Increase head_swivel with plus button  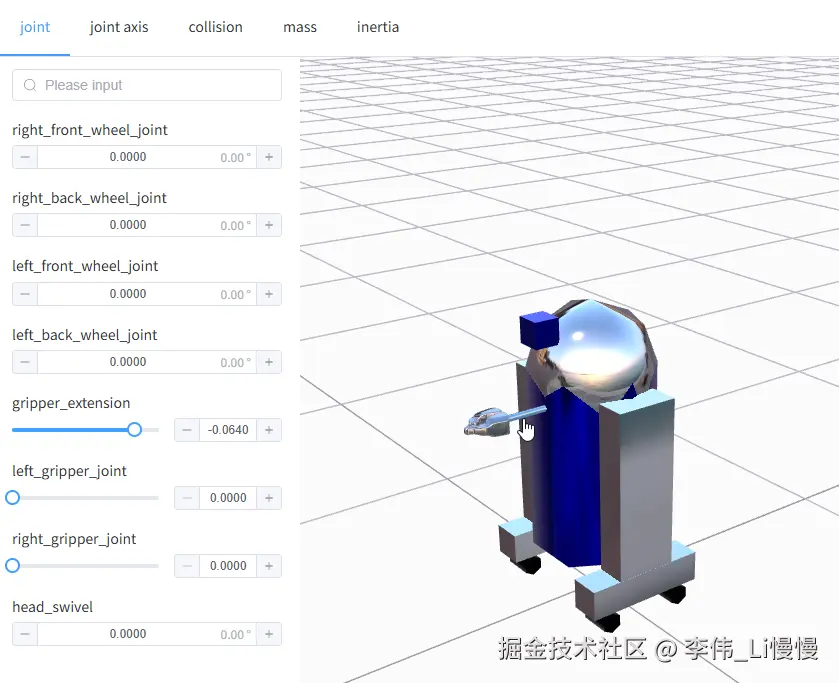[269, 634]
